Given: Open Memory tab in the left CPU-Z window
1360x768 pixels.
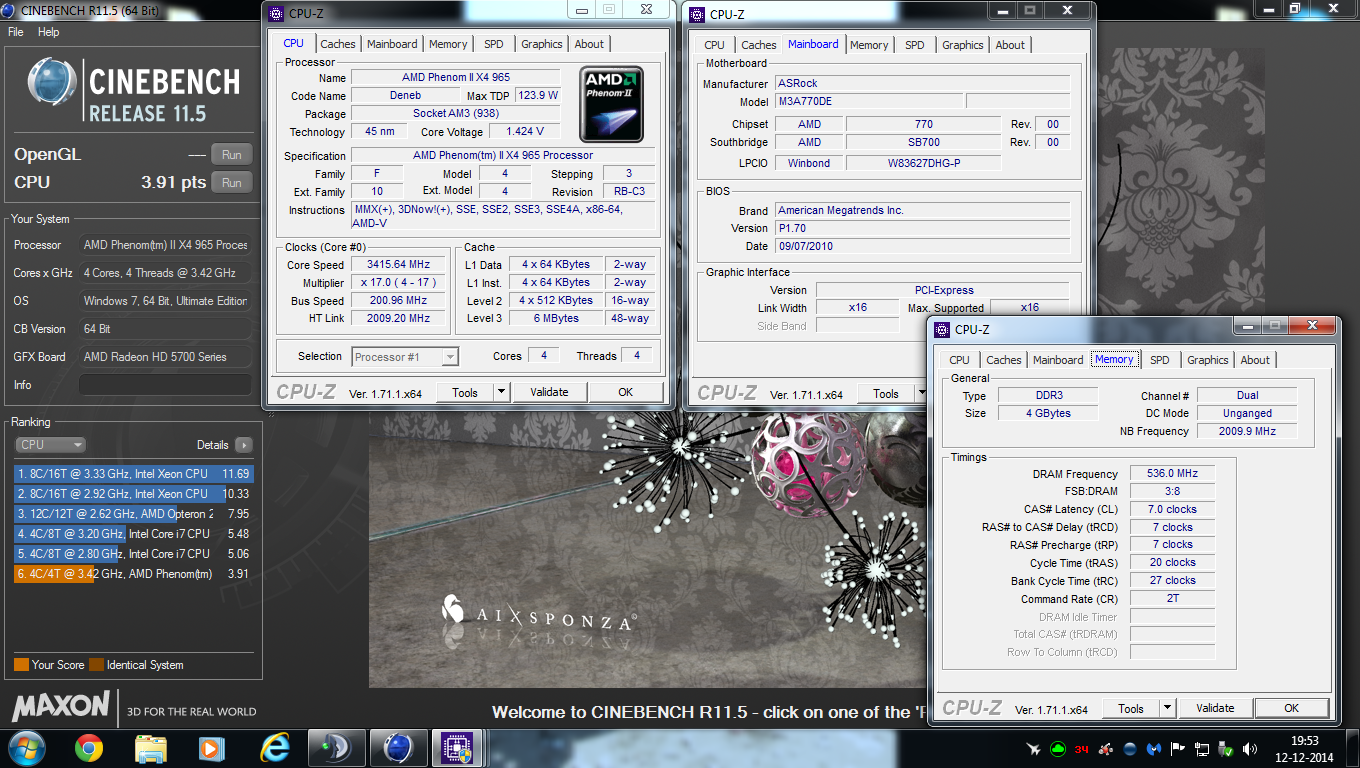Looking at the screenshot, I should 448,44.
